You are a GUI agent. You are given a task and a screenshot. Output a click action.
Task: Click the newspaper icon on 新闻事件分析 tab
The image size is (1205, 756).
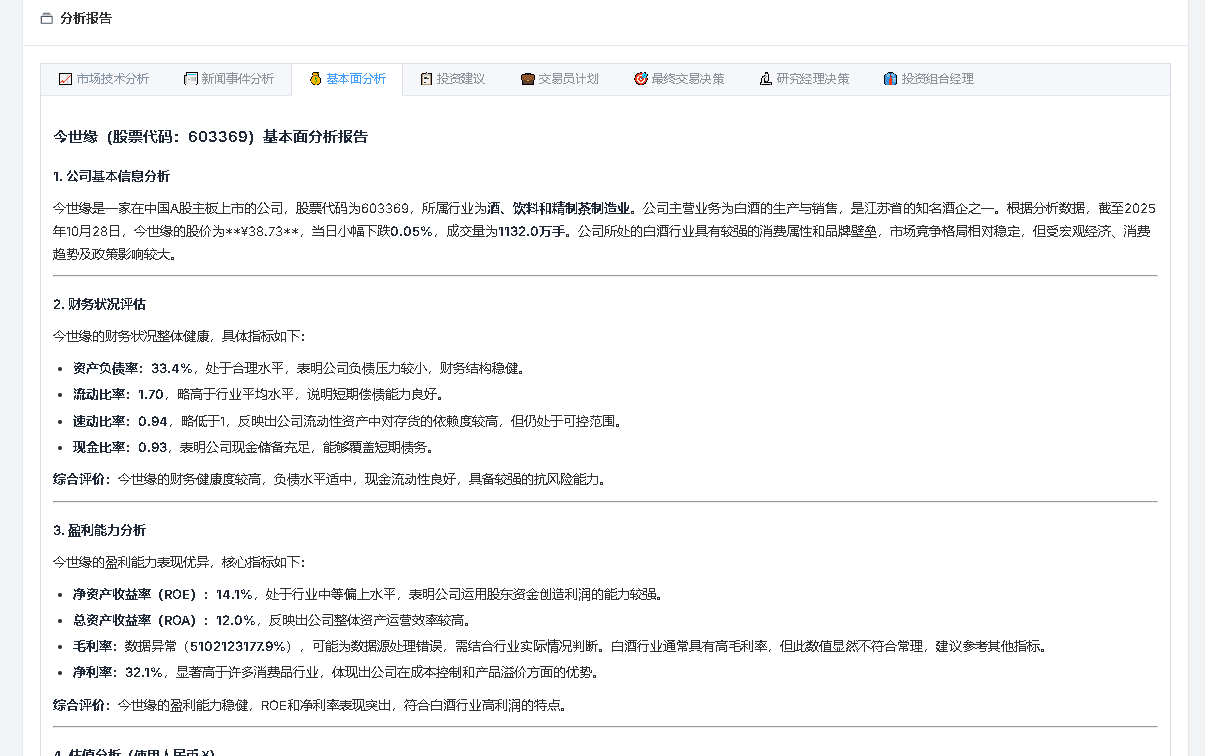[x=191, y=79]
